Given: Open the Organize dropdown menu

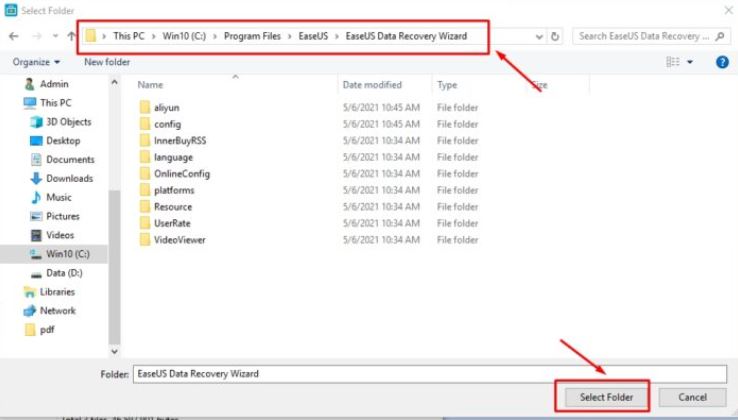Looking at the screenshot, I should (36, 62).
